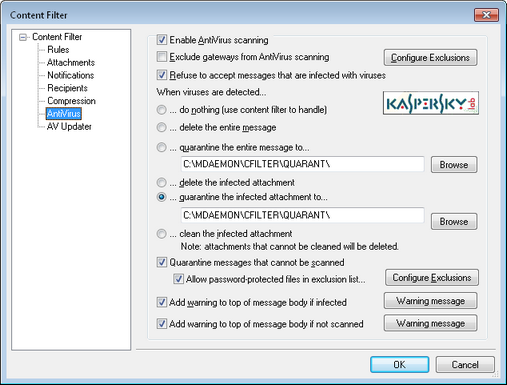Open the Warning message for infected mail
Viewport: 507px width, 385px height.
(430, 301)
